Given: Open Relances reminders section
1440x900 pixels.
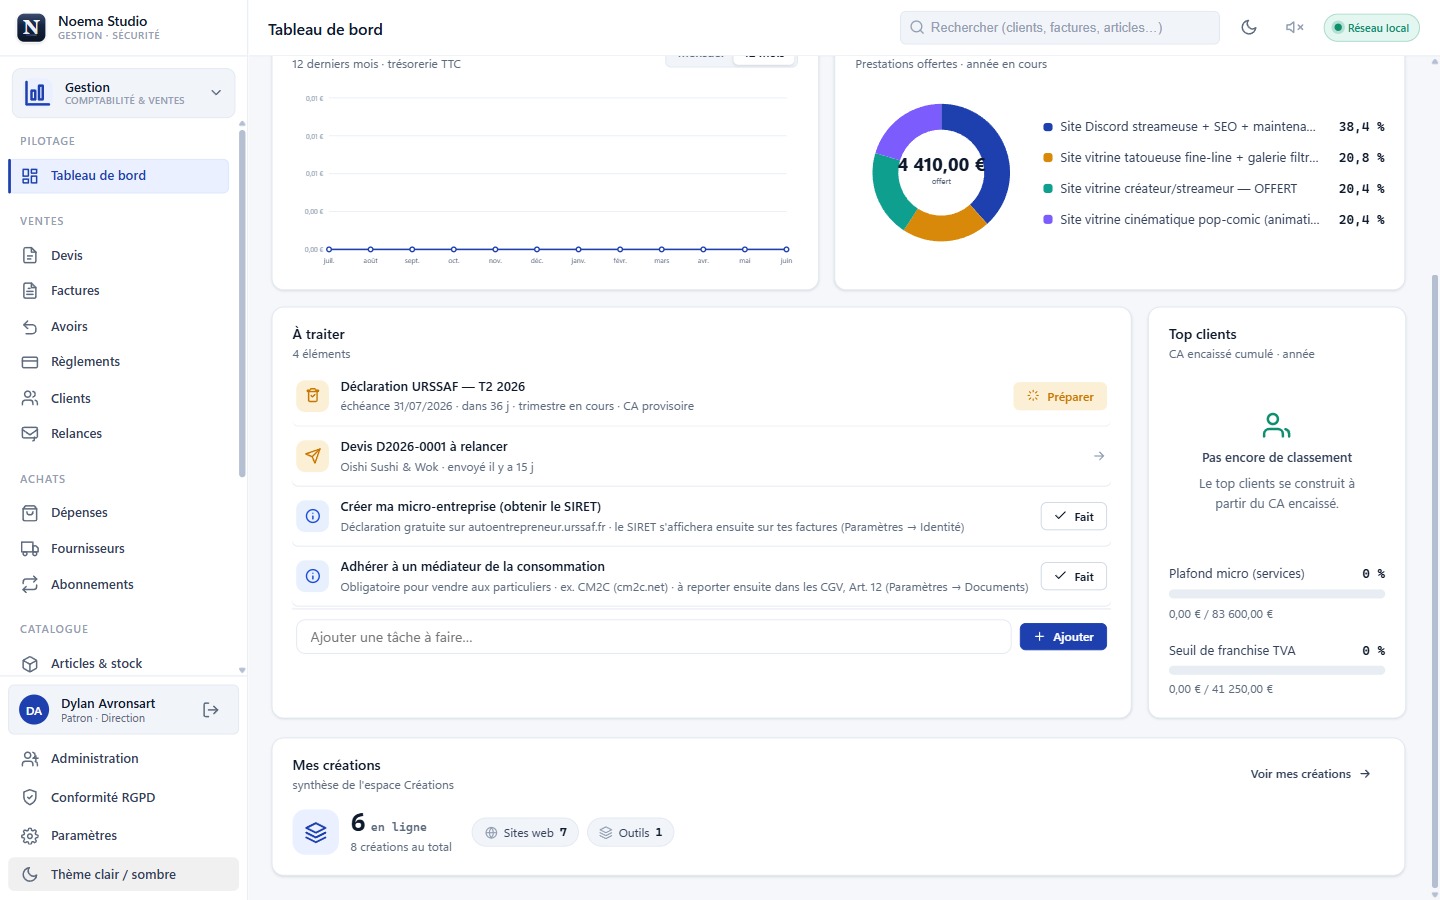Looking at the screenshot, I should (x=118, y=434).
